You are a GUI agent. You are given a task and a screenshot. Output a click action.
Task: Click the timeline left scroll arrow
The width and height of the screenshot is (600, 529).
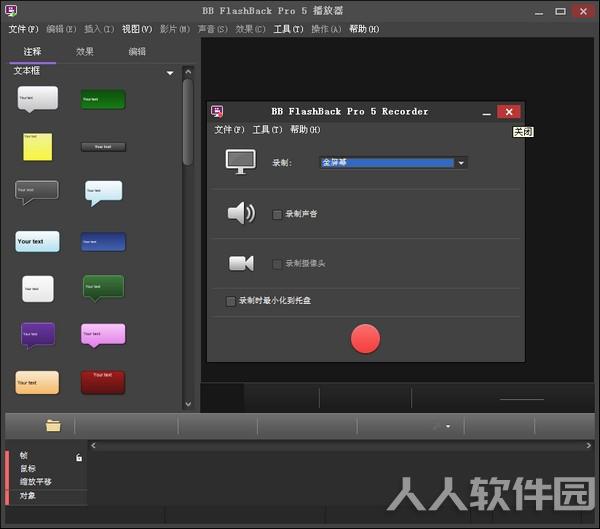point(93,445)
